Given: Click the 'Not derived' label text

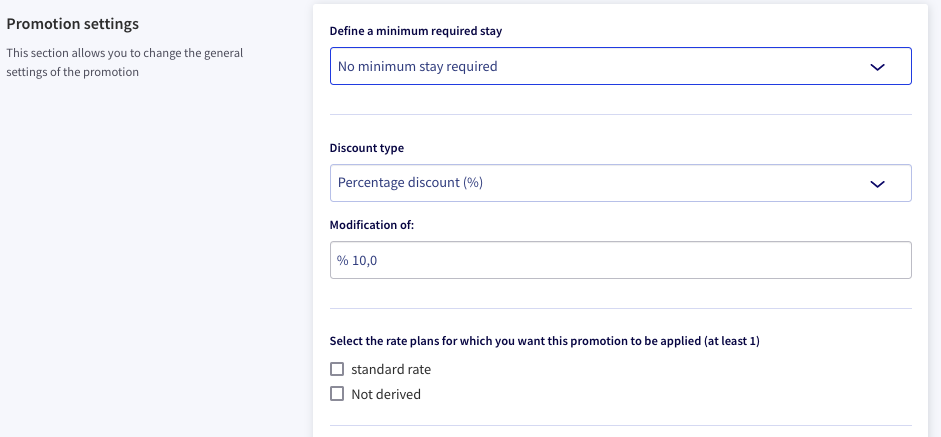Looking at the screenshot, I should coord(386,394).
